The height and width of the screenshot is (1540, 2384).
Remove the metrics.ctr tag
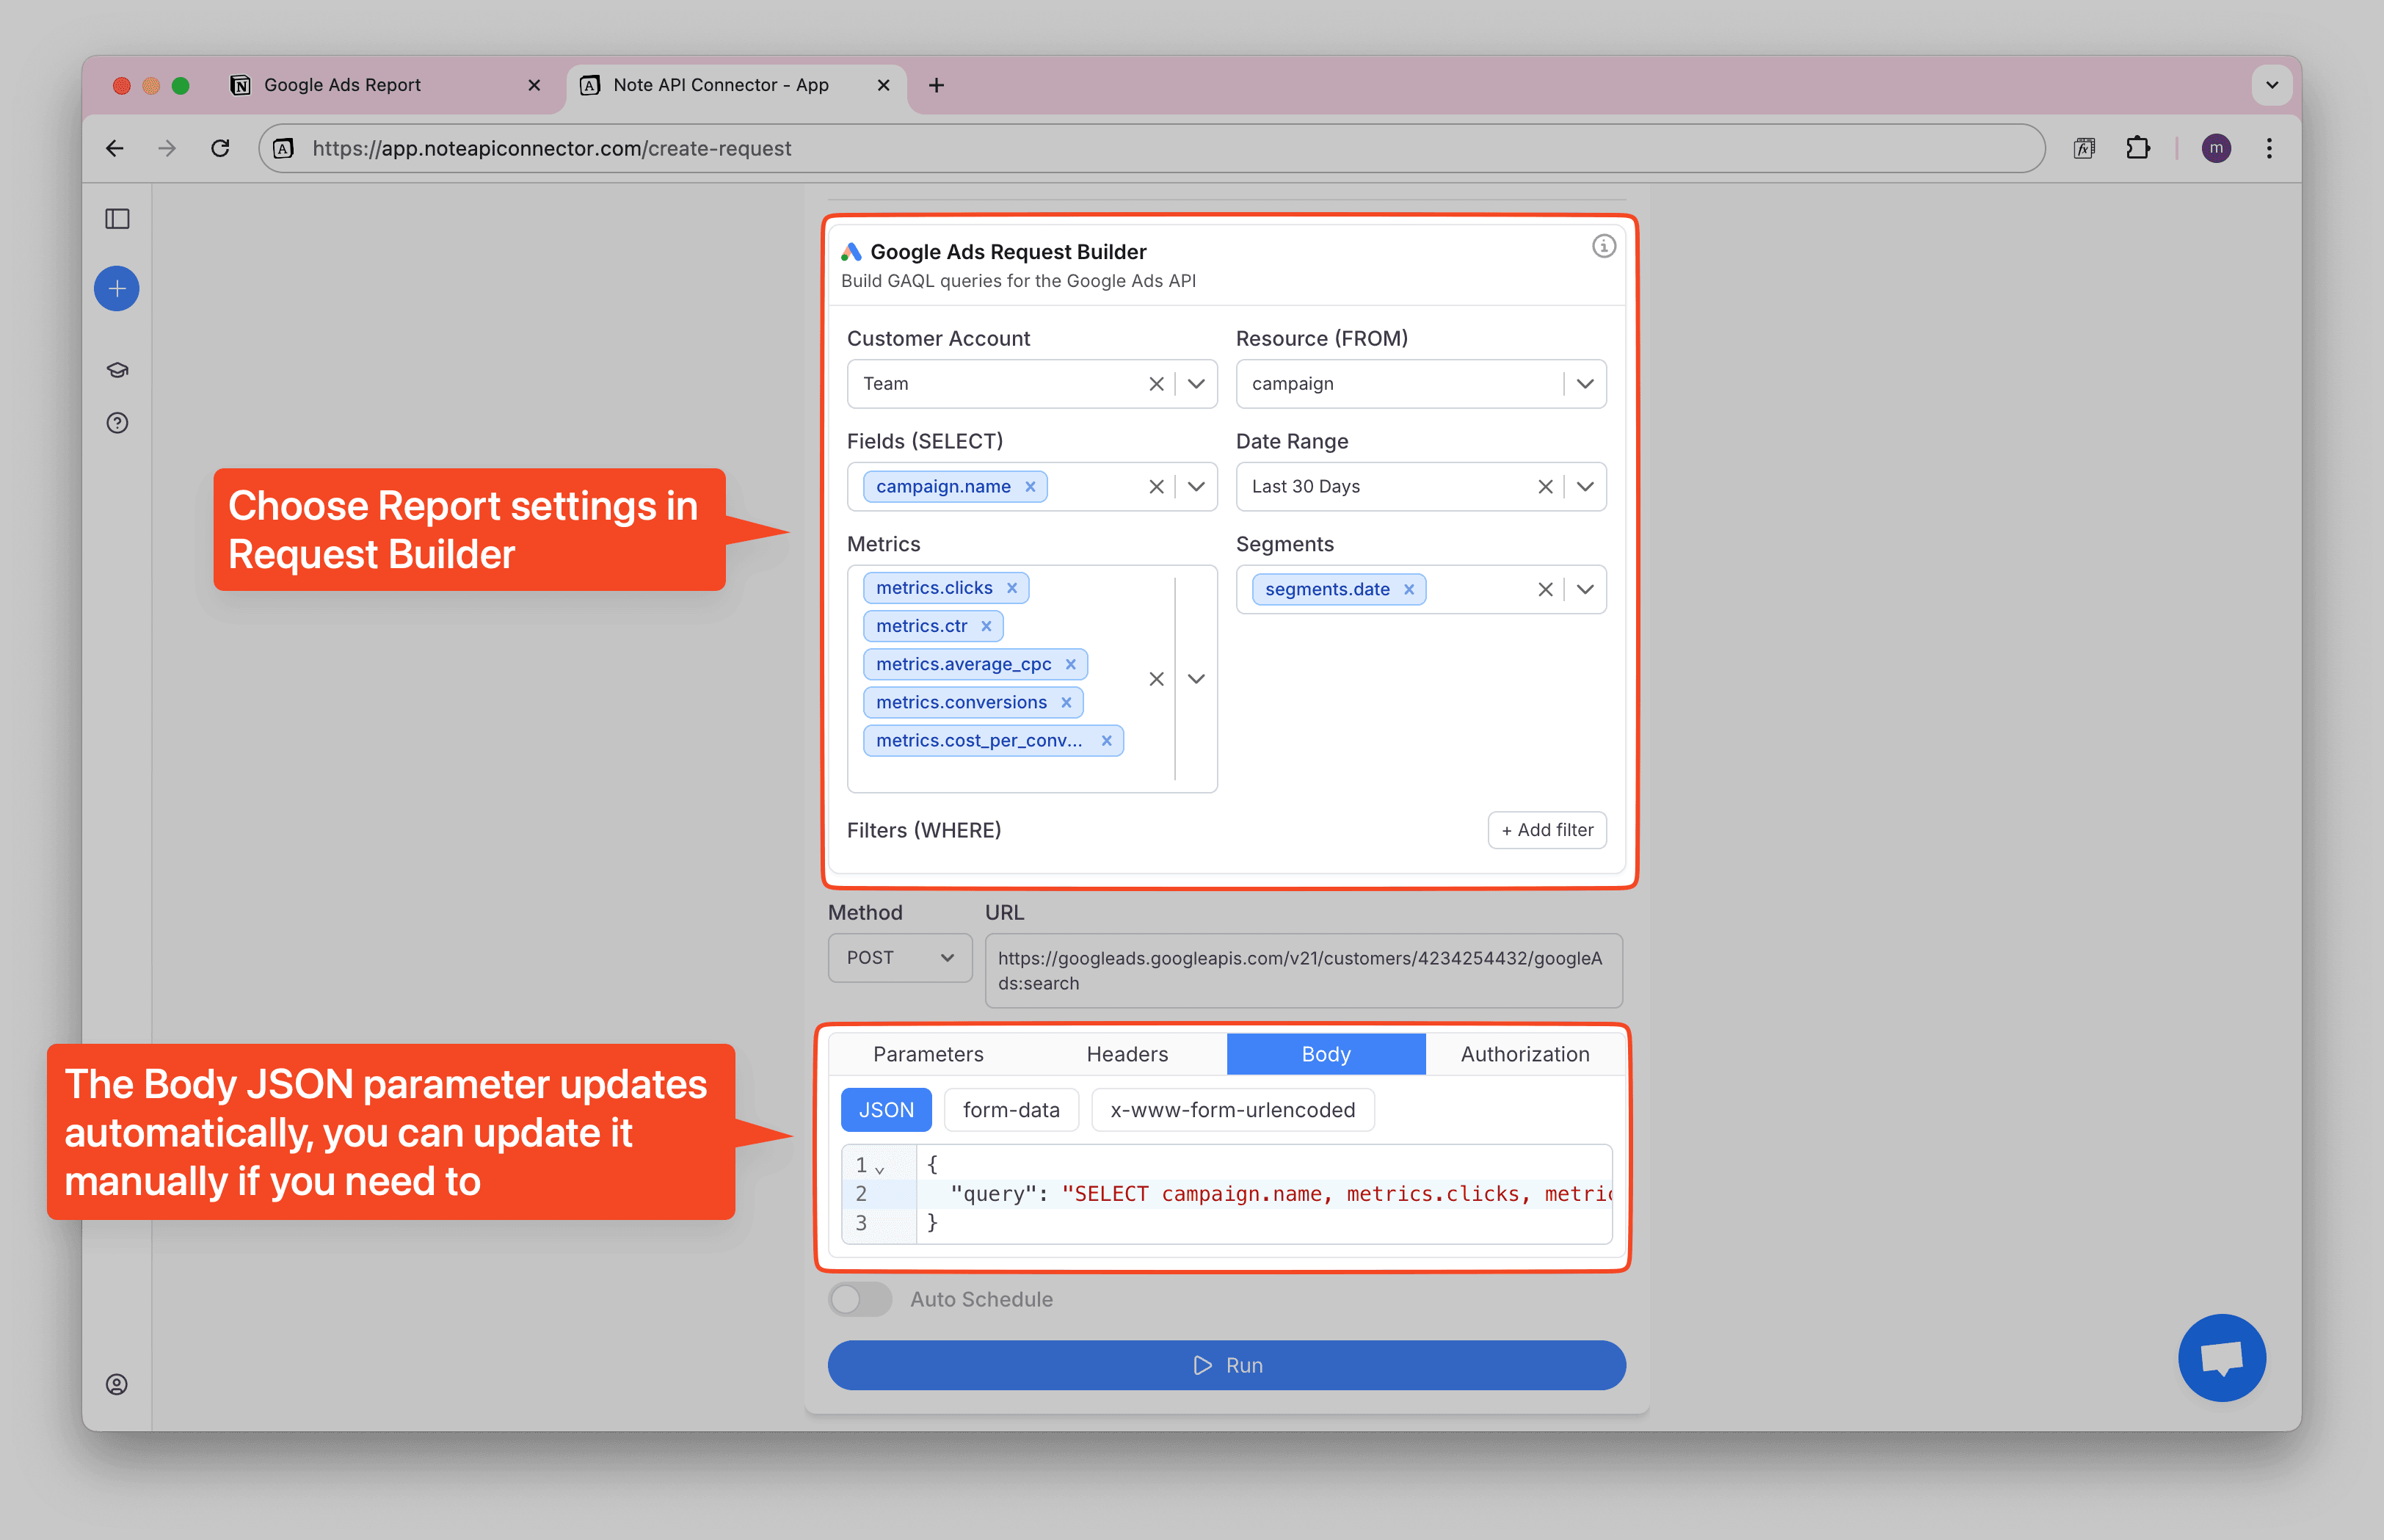[986, 626]
